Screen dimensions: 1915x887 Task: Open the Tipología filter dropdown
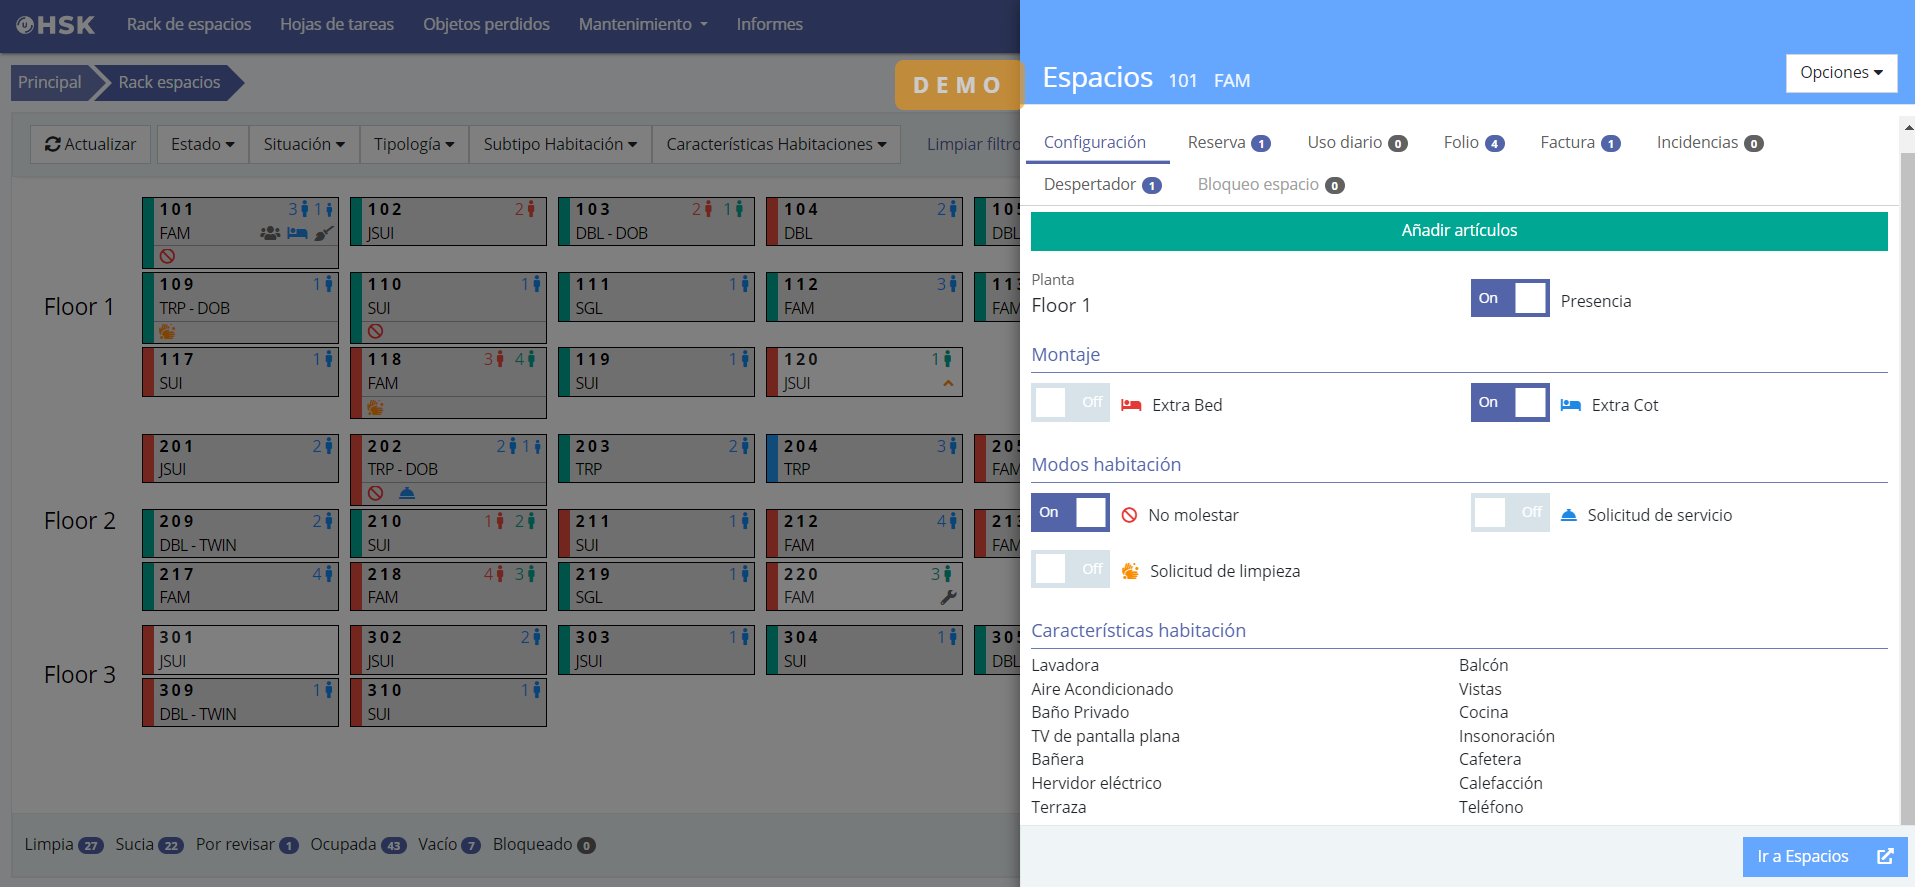[413, 145]
